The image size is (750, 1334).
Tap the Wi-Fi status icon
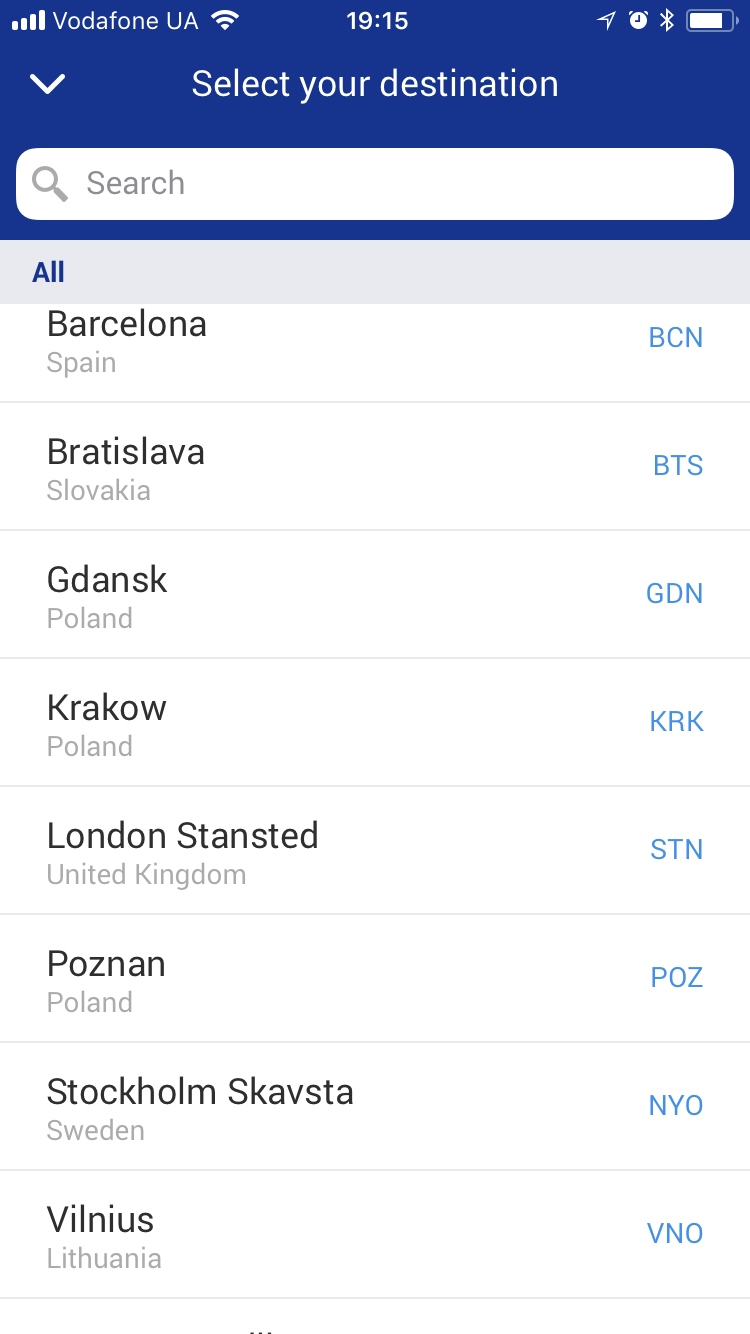point(226,20)
